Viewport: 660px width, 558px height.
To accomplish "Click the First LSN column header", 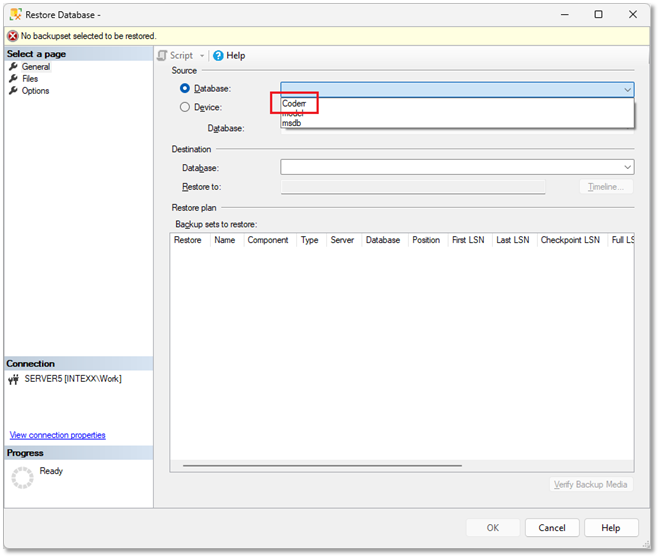I will pos(468,240).
